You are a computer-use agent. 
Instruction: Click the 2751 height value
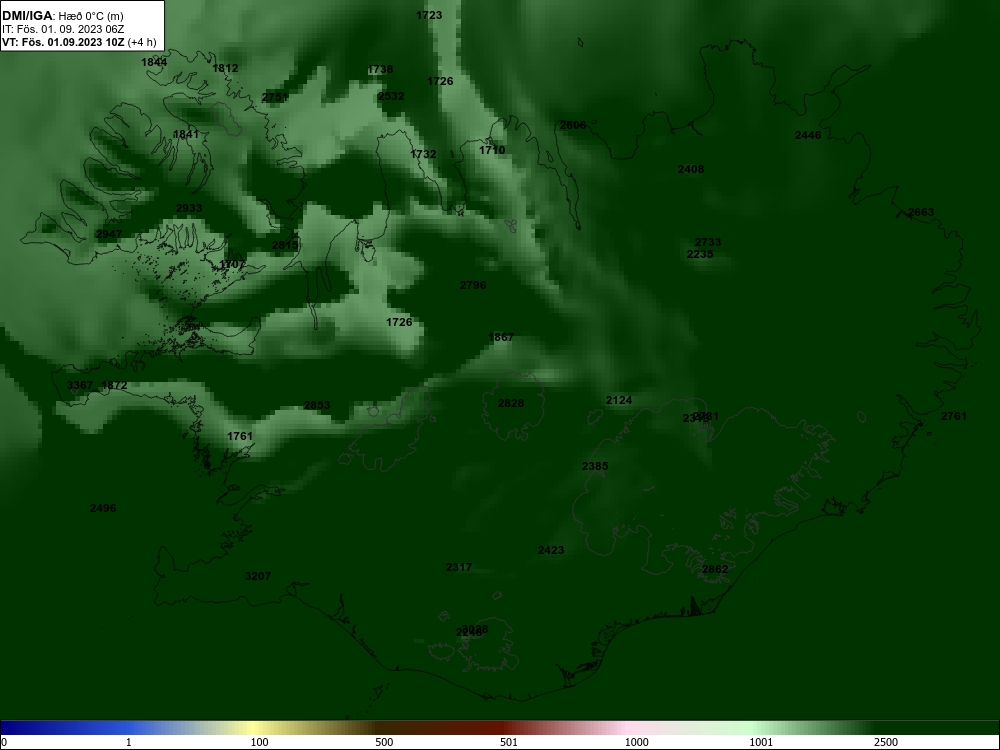pos(275,97)
